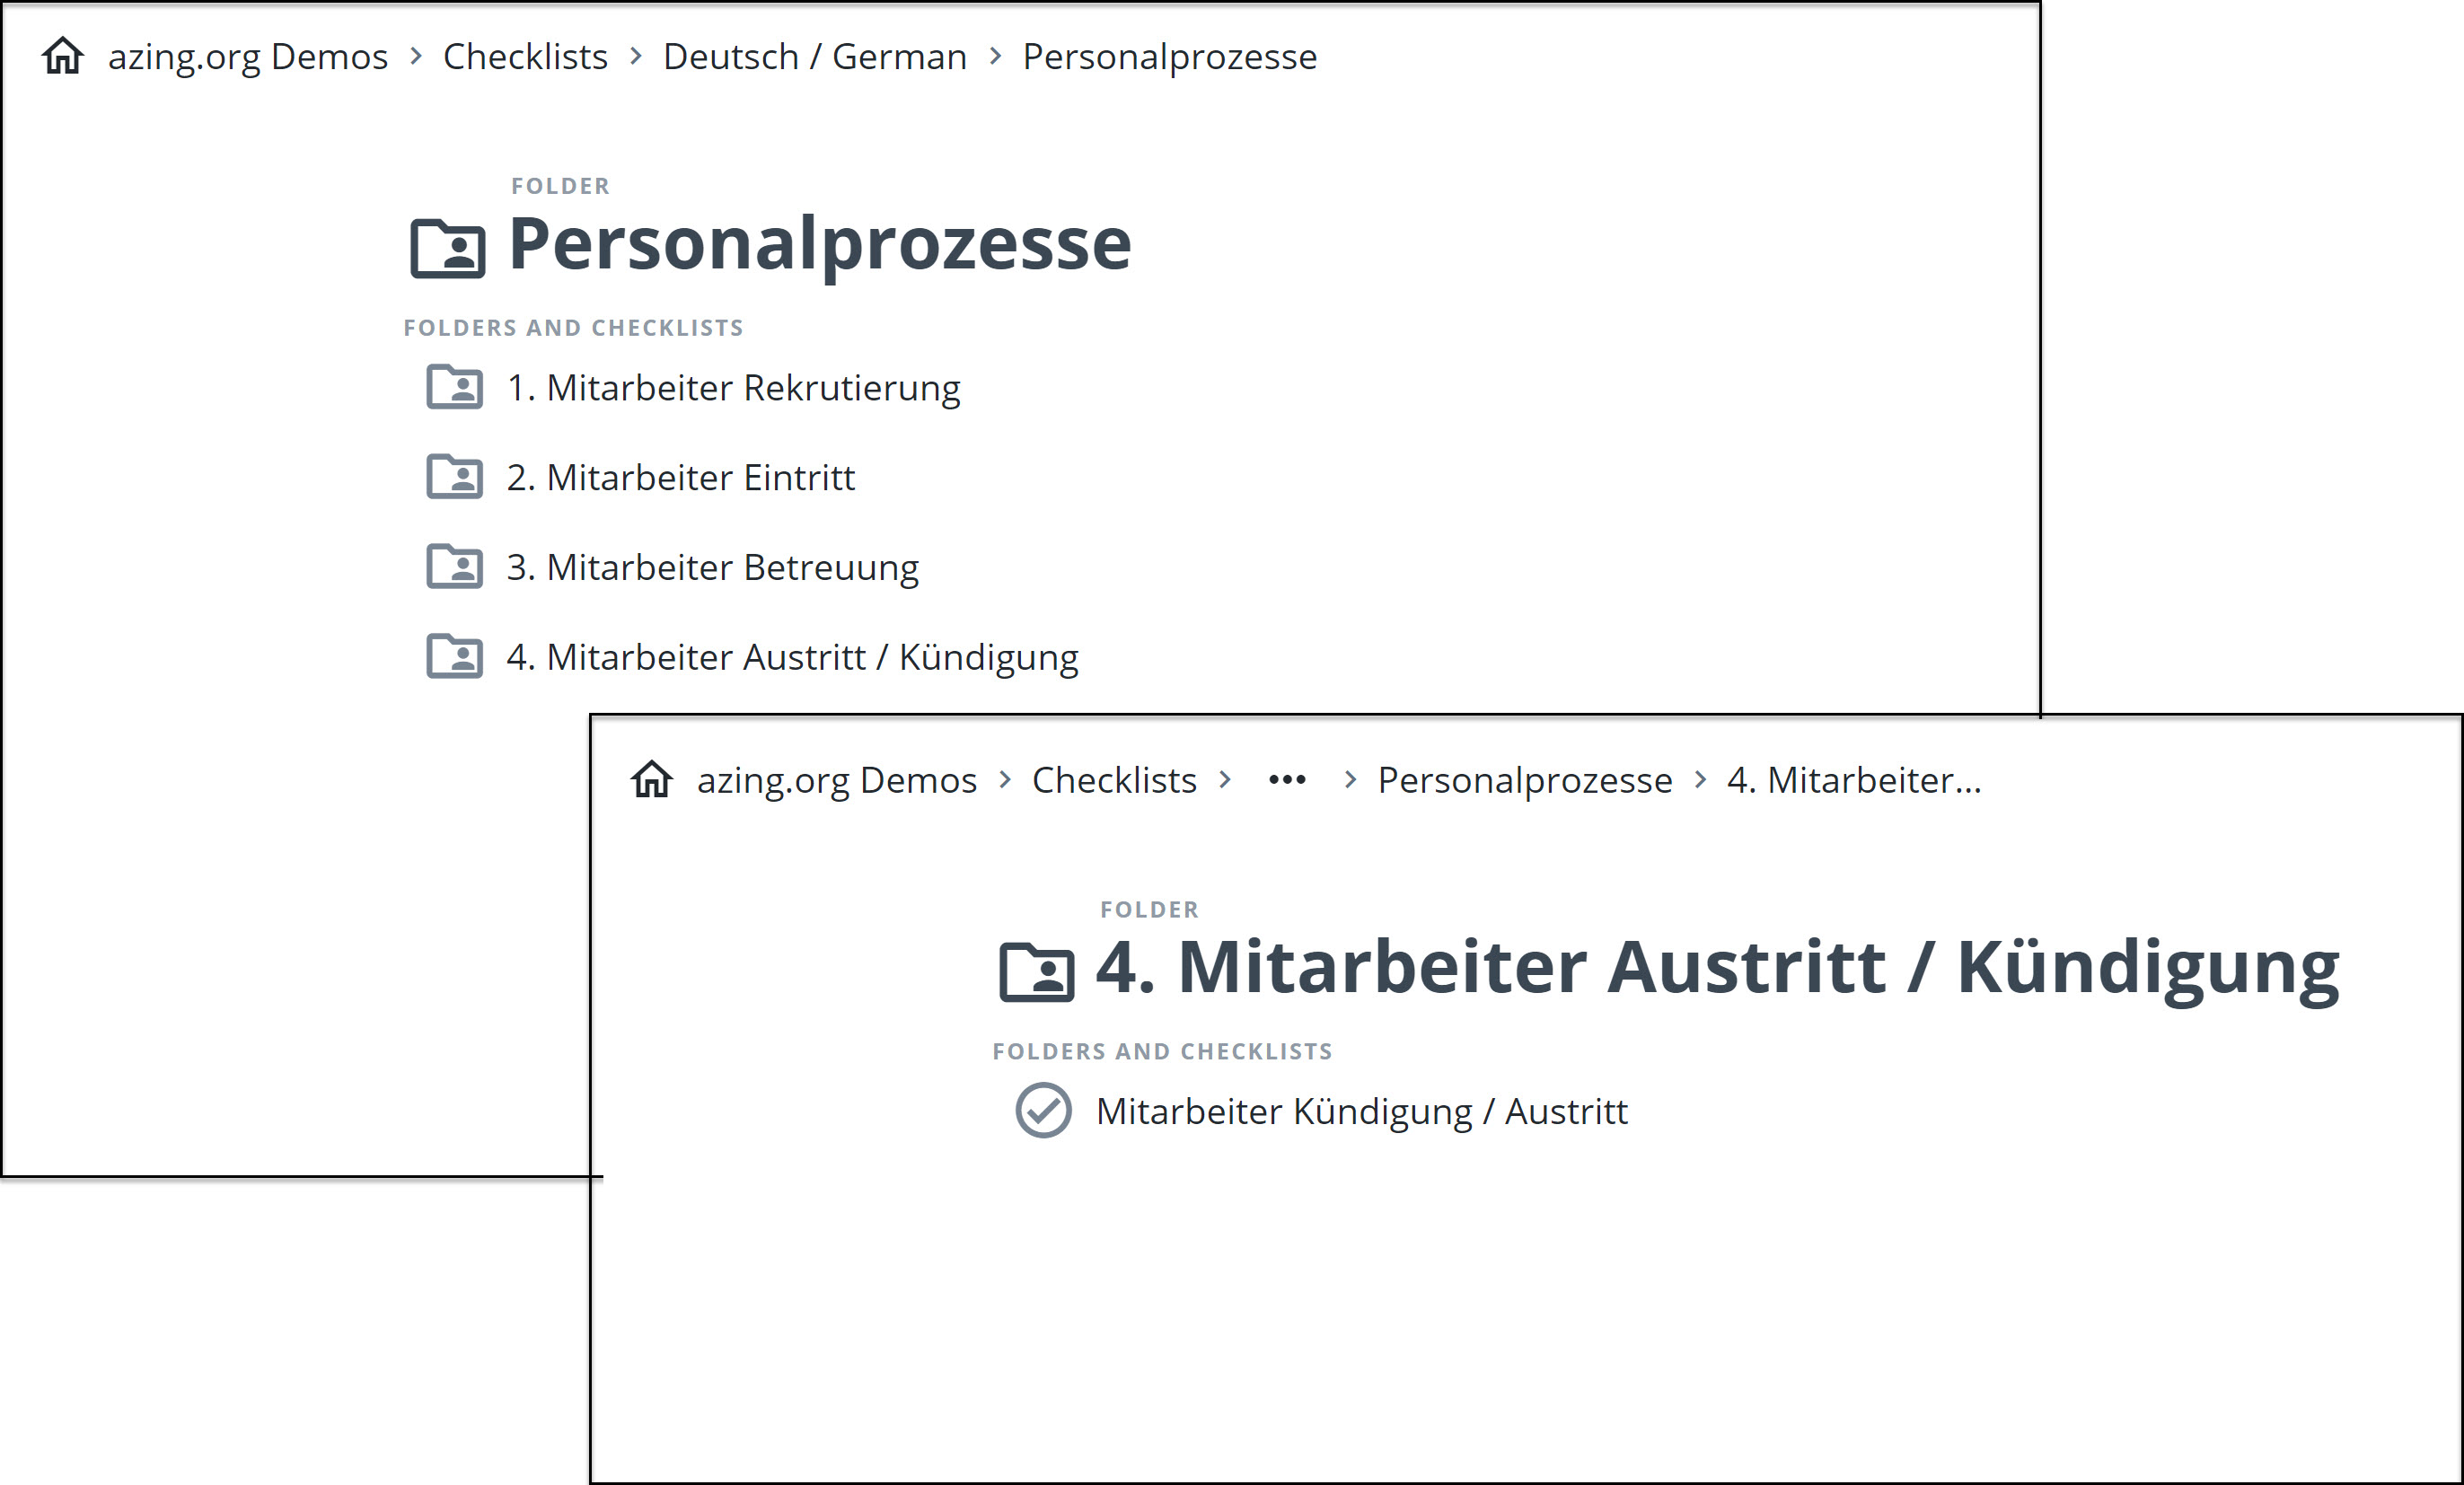Click the truncated 4. Mitarbeiter… breadcrumb item
The image size is (2464, 1485).
pos(1853,780)
